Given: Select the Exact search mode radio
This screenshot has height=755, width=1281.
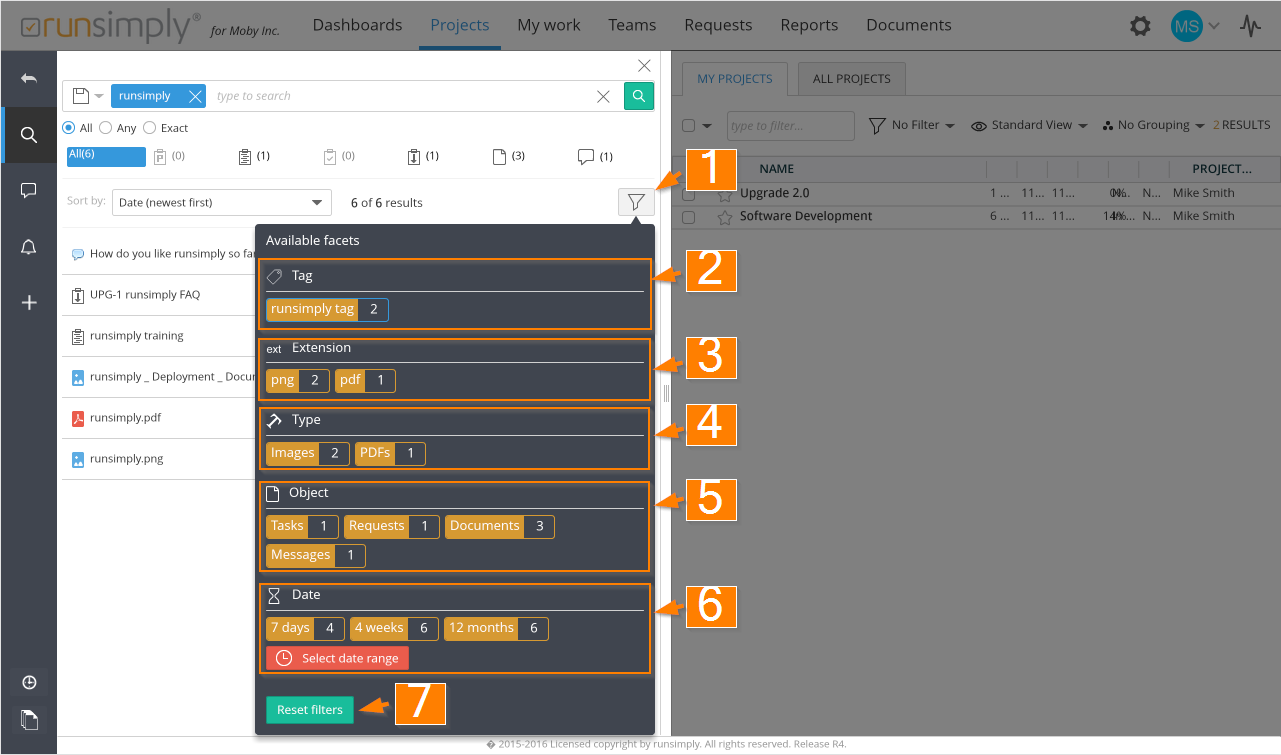Looking at the screenshot, I should [150, 128].
